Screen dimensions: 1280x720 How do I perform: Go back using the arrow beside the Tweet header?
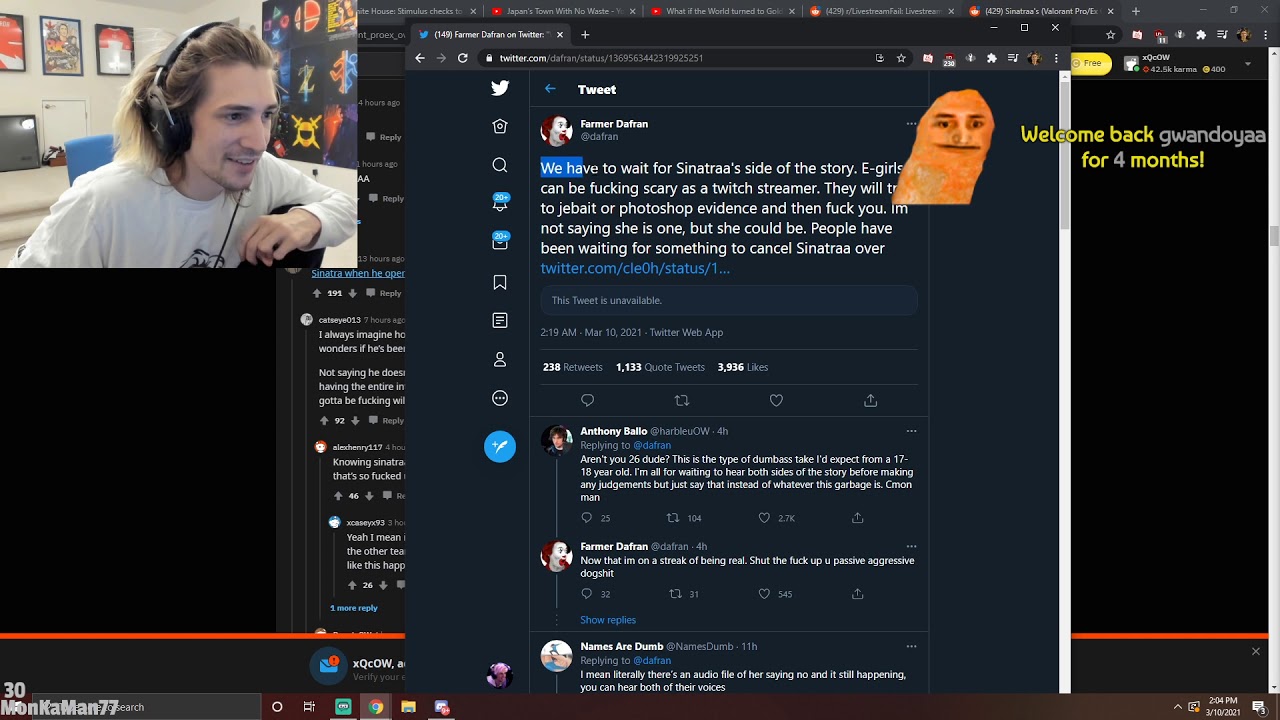pos(550,89)
